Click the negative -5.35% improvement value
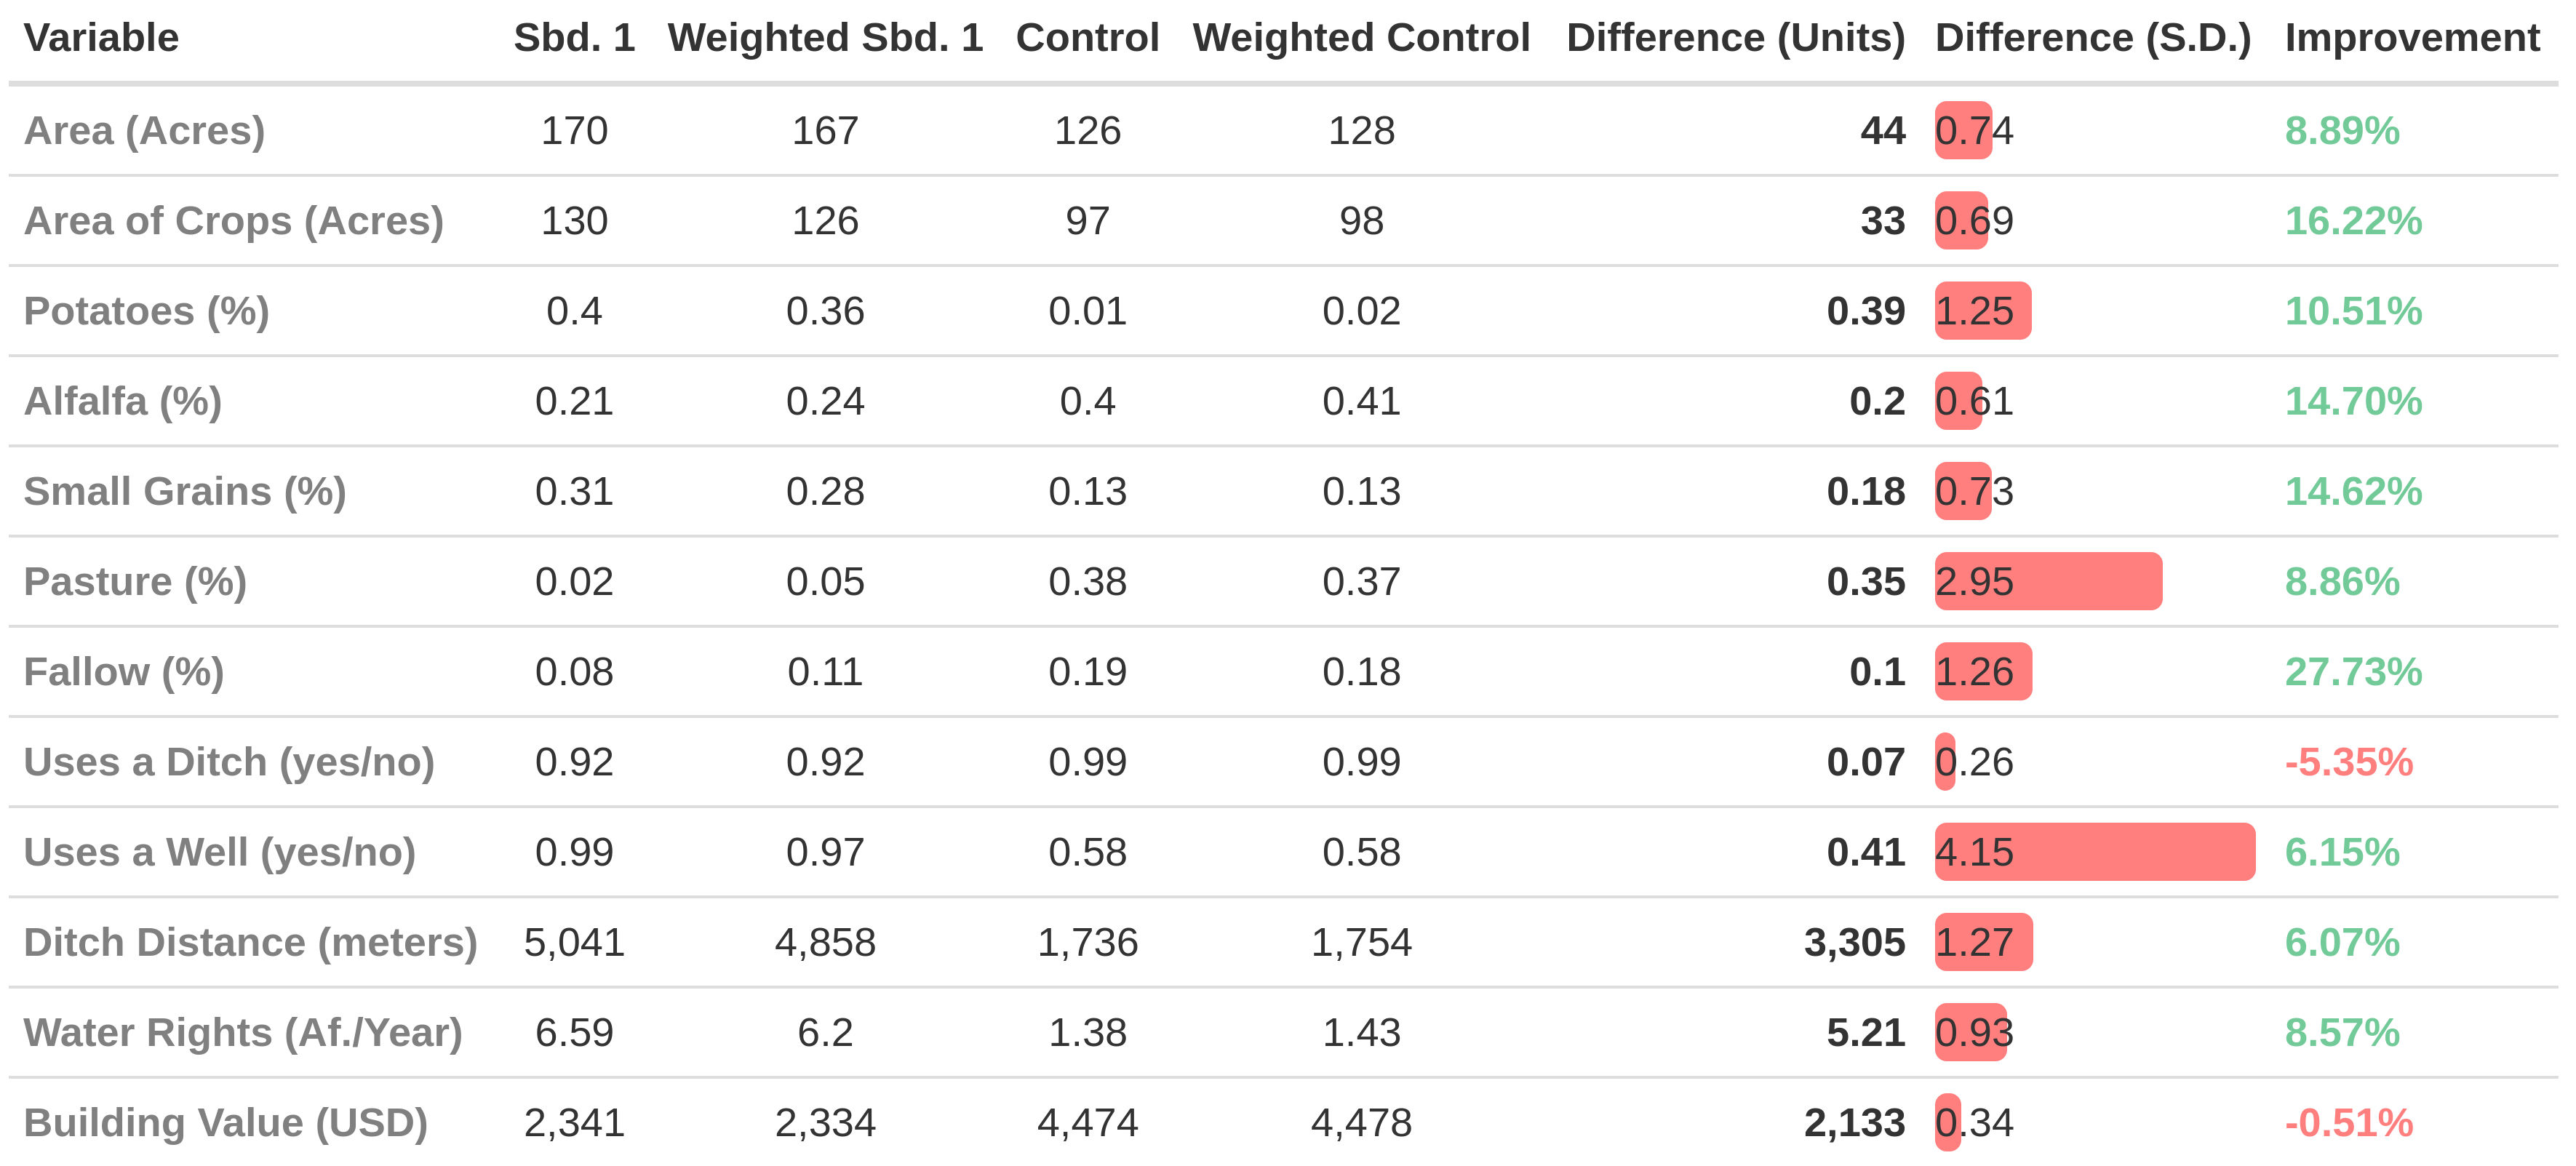Screen dimensions: 2576x1166 coord(2348,762)
